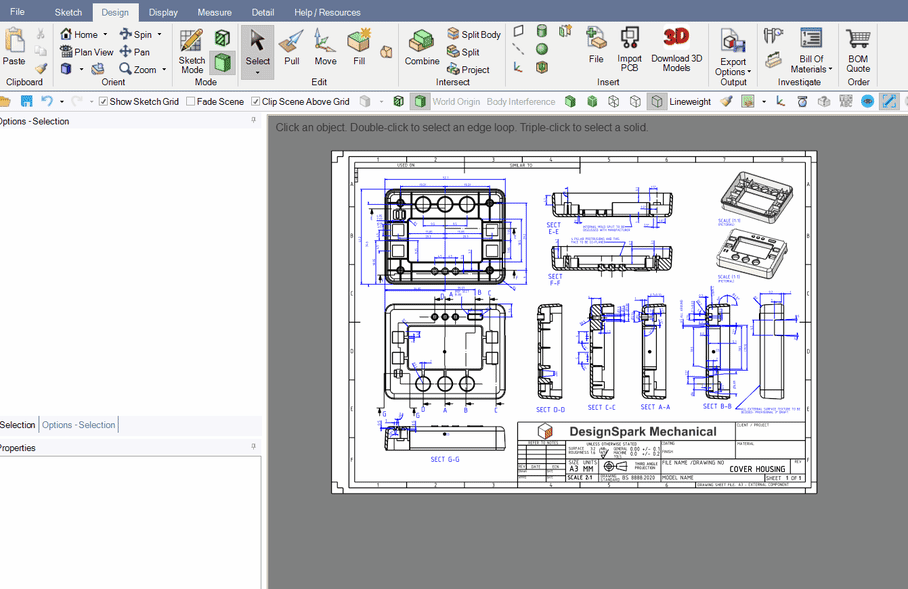Open the Measure ribbon tab
The width and height of the screenshot is (908, 589).
pos(214,12)
